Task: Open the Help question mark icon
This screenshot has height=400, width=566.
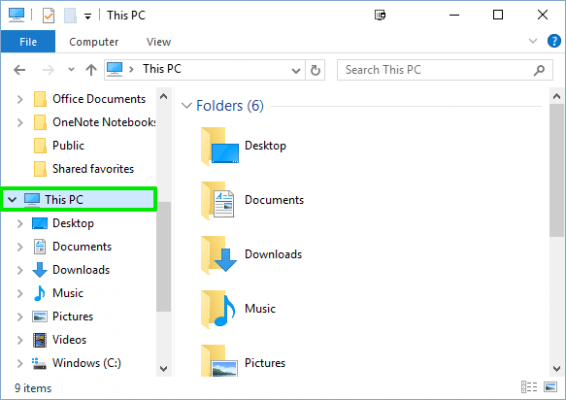Action: pos(554,41)
